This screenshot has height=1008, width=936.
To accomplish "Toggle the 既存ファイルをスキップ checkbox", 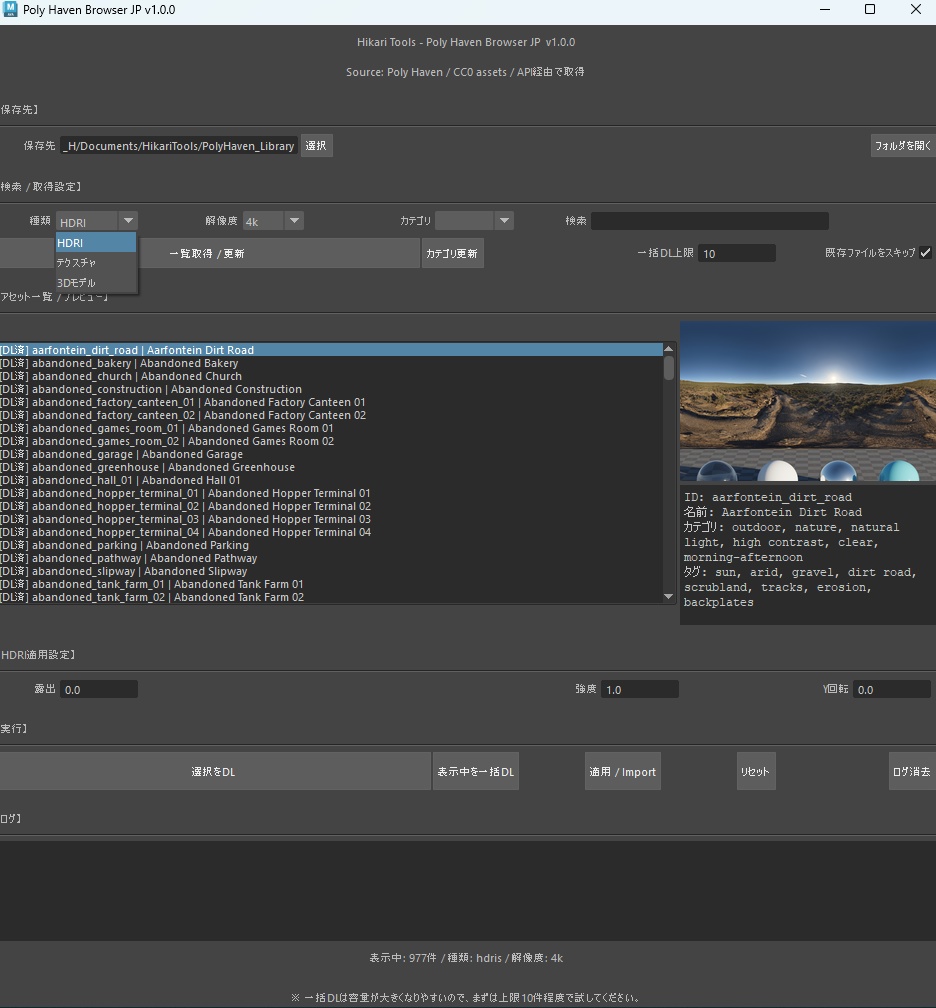I will [925, 253].
